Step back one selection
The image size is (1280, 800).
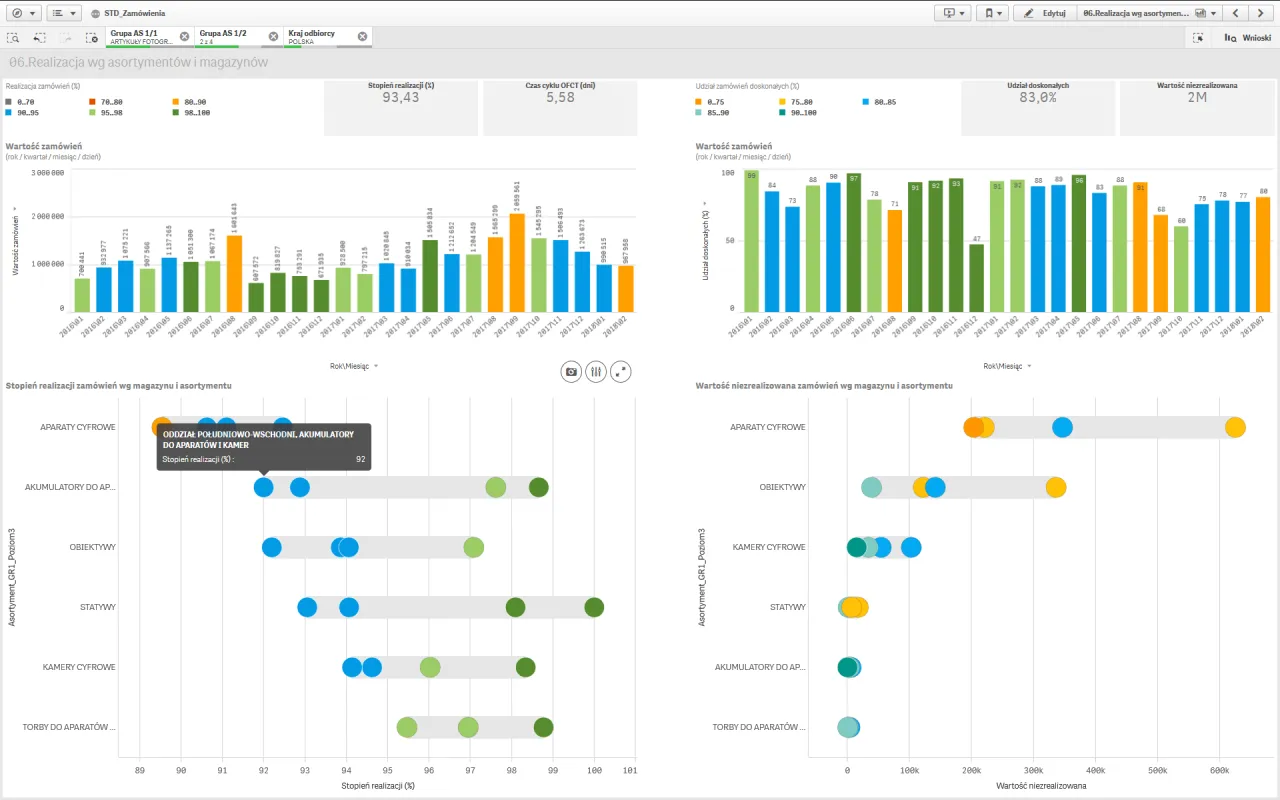[x=40, y=37]
